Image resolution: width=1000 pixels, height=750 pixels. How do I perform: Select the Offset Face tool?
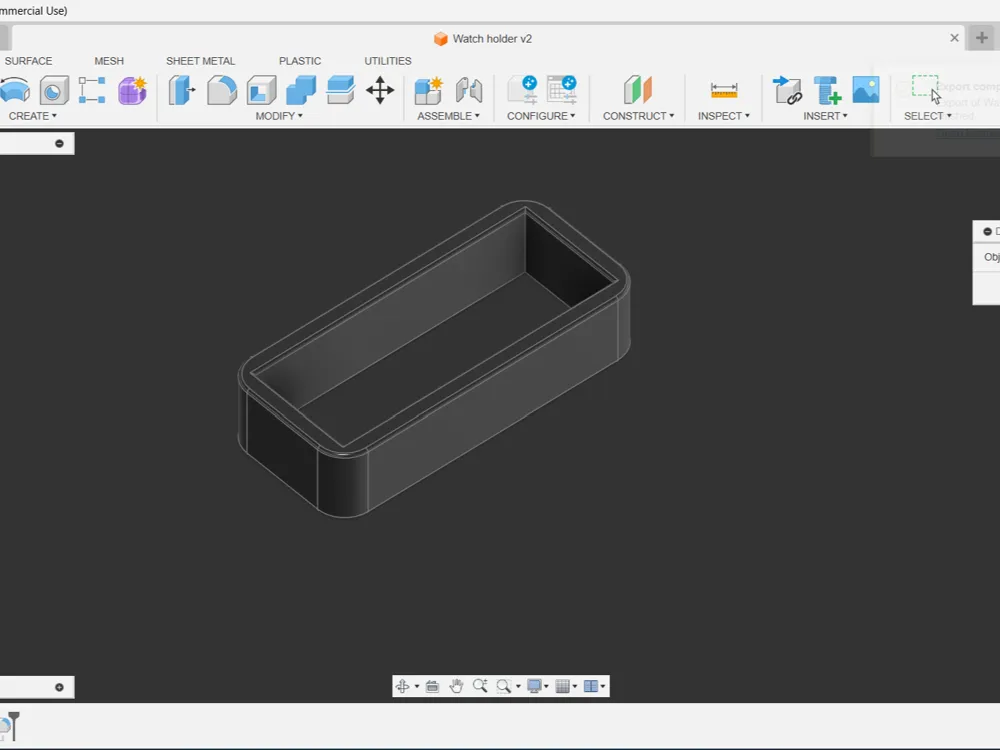[x=341, y=90]
